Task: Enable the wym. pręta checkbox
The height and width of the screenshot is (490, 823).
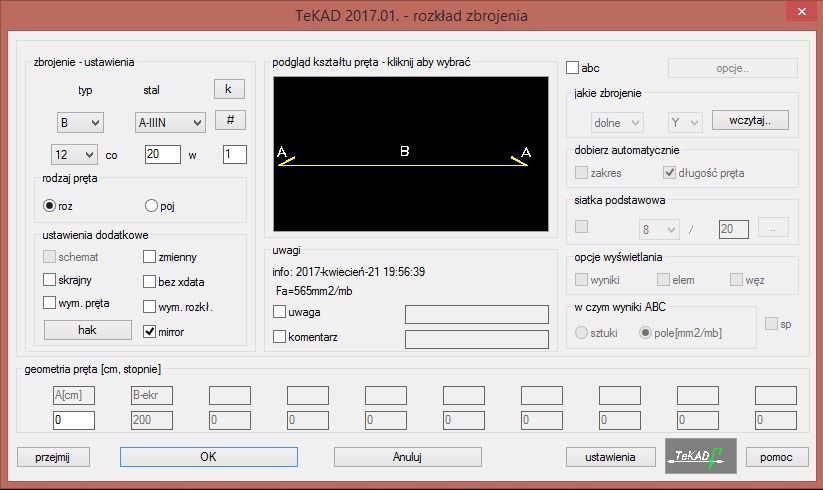Action: pos(49,303)
